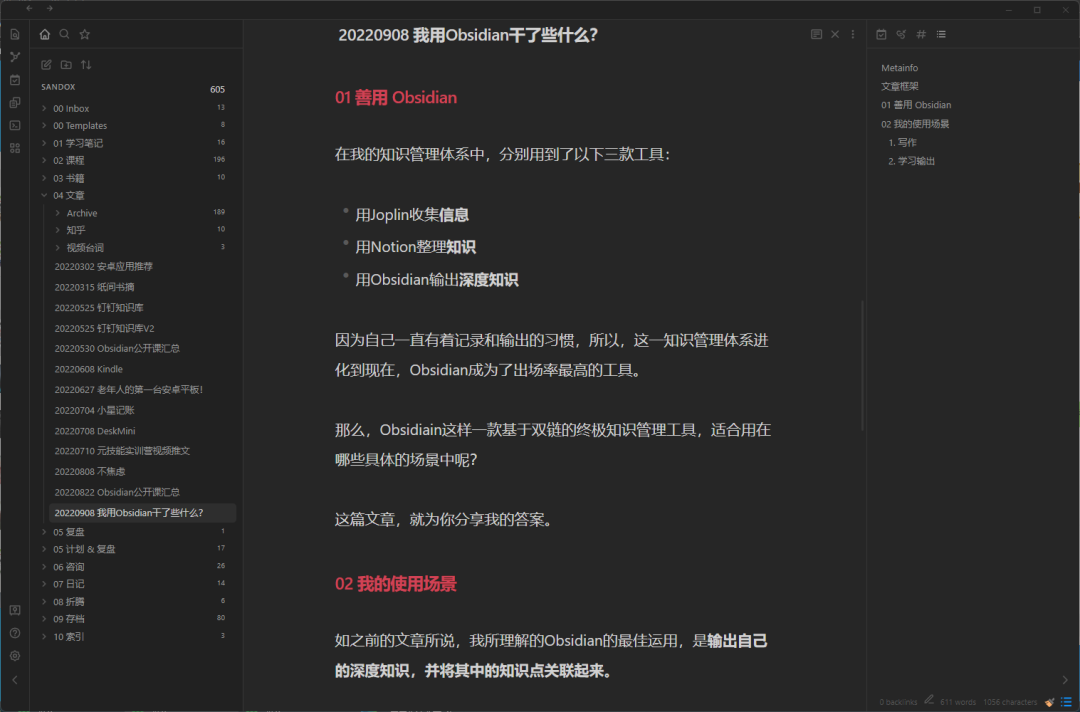Open the vault switcher ribbon icon
This screenshot has height=712, width=1080.
tap(14, 610)
